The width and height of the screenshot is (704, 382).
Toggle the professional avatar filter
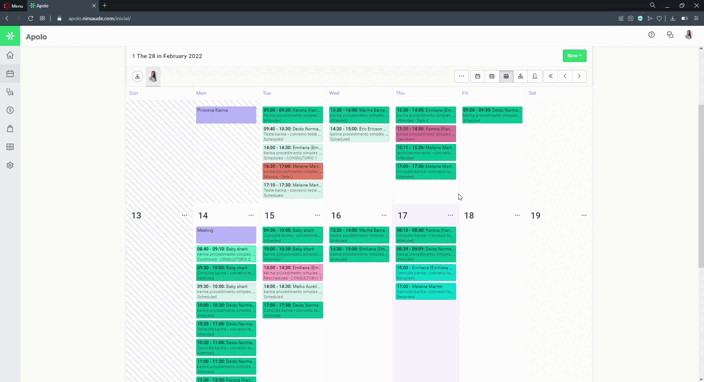tap(153, 76)
